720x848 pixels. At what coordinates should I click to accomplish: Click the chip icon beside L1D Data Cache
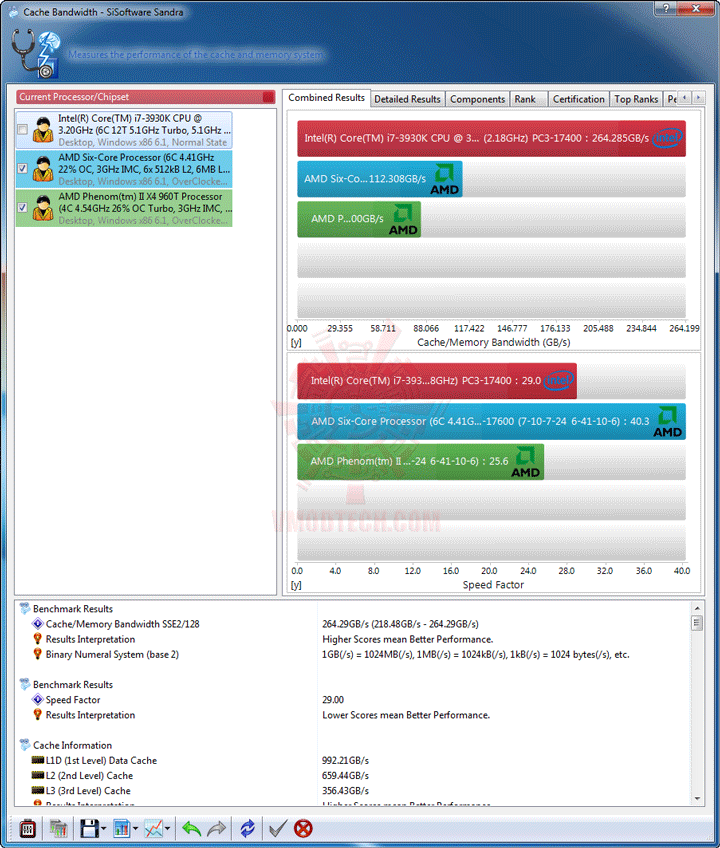coord(37,760)
